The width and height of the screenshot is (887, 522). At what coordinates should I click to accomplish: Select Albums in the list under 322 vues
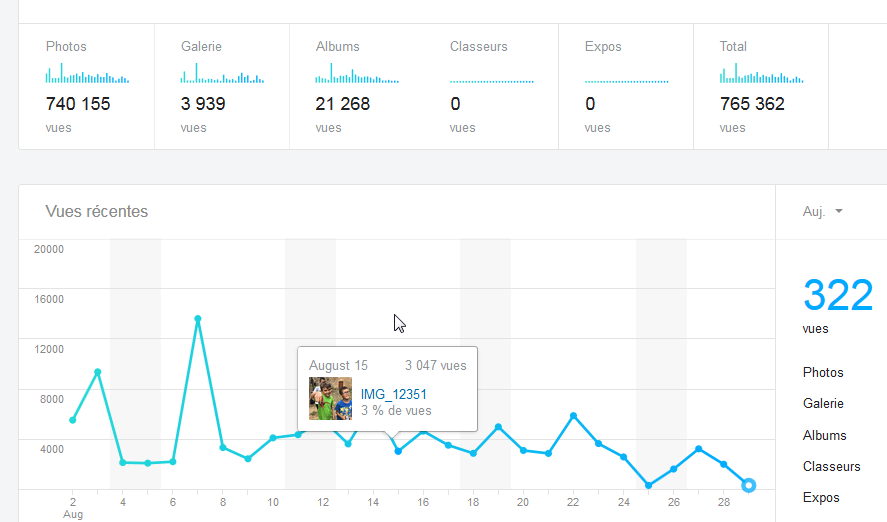[824, 436]
